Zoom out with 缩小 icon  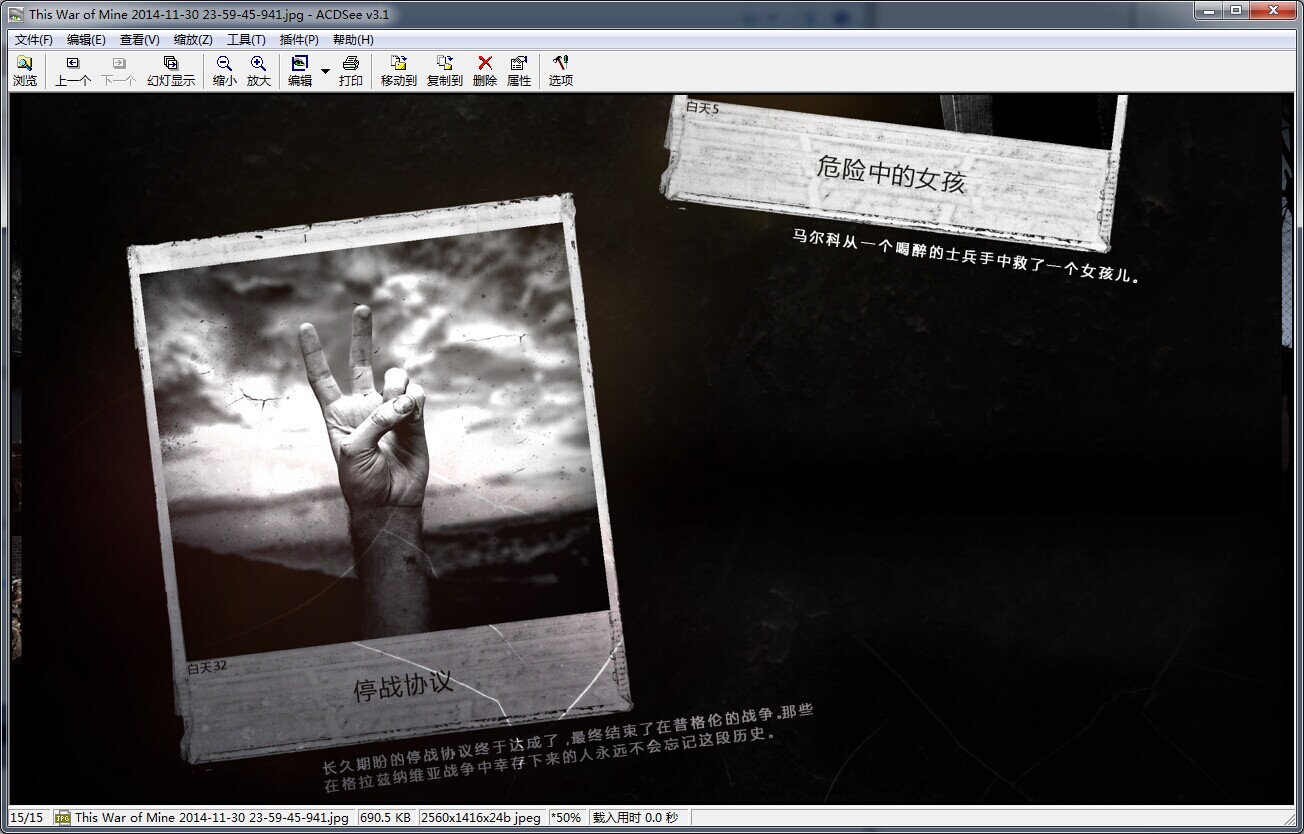coord(225,71)
